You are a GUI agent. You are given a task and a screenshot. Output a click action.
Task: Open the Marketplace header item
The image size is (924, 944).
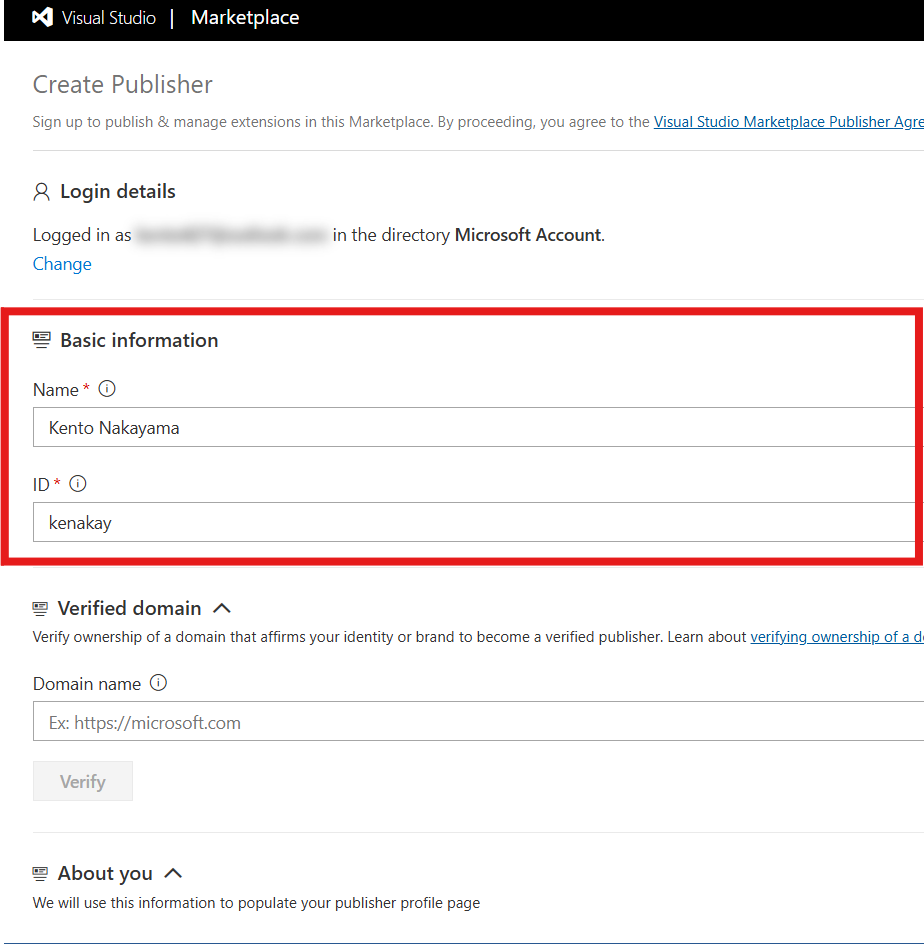(x=245, y=18)
